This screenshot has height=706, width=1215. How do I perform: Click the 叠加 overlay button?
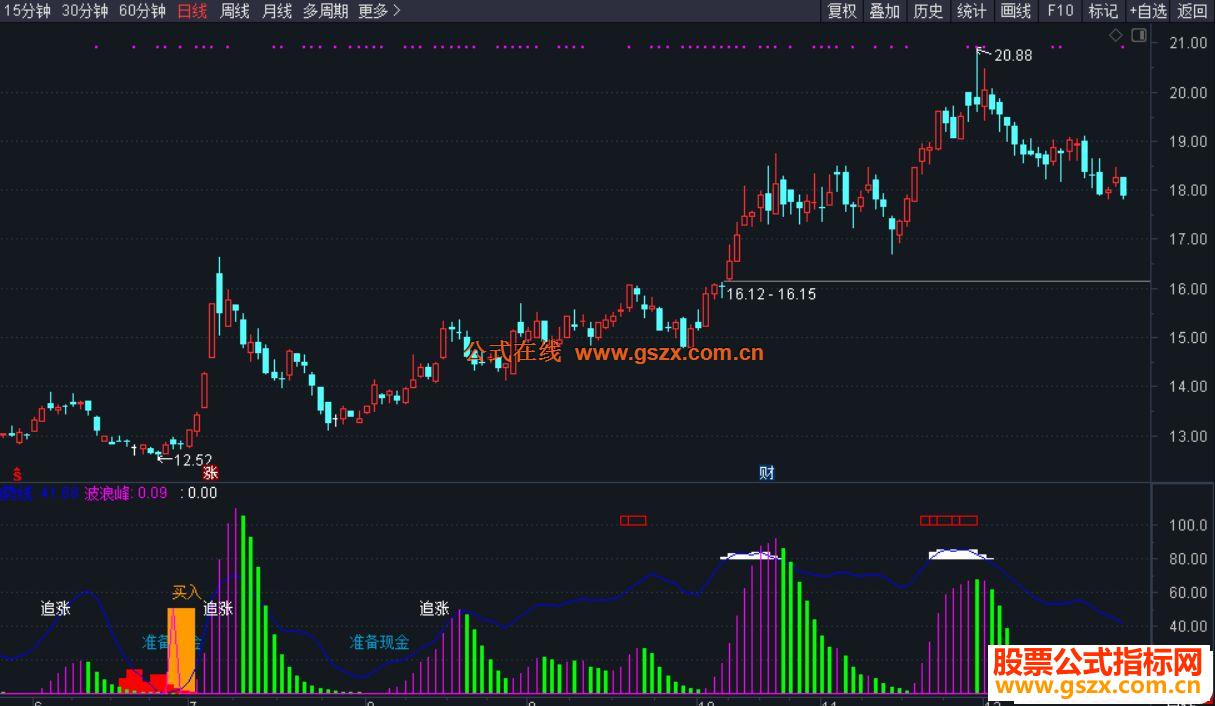(x=885, y=11)
